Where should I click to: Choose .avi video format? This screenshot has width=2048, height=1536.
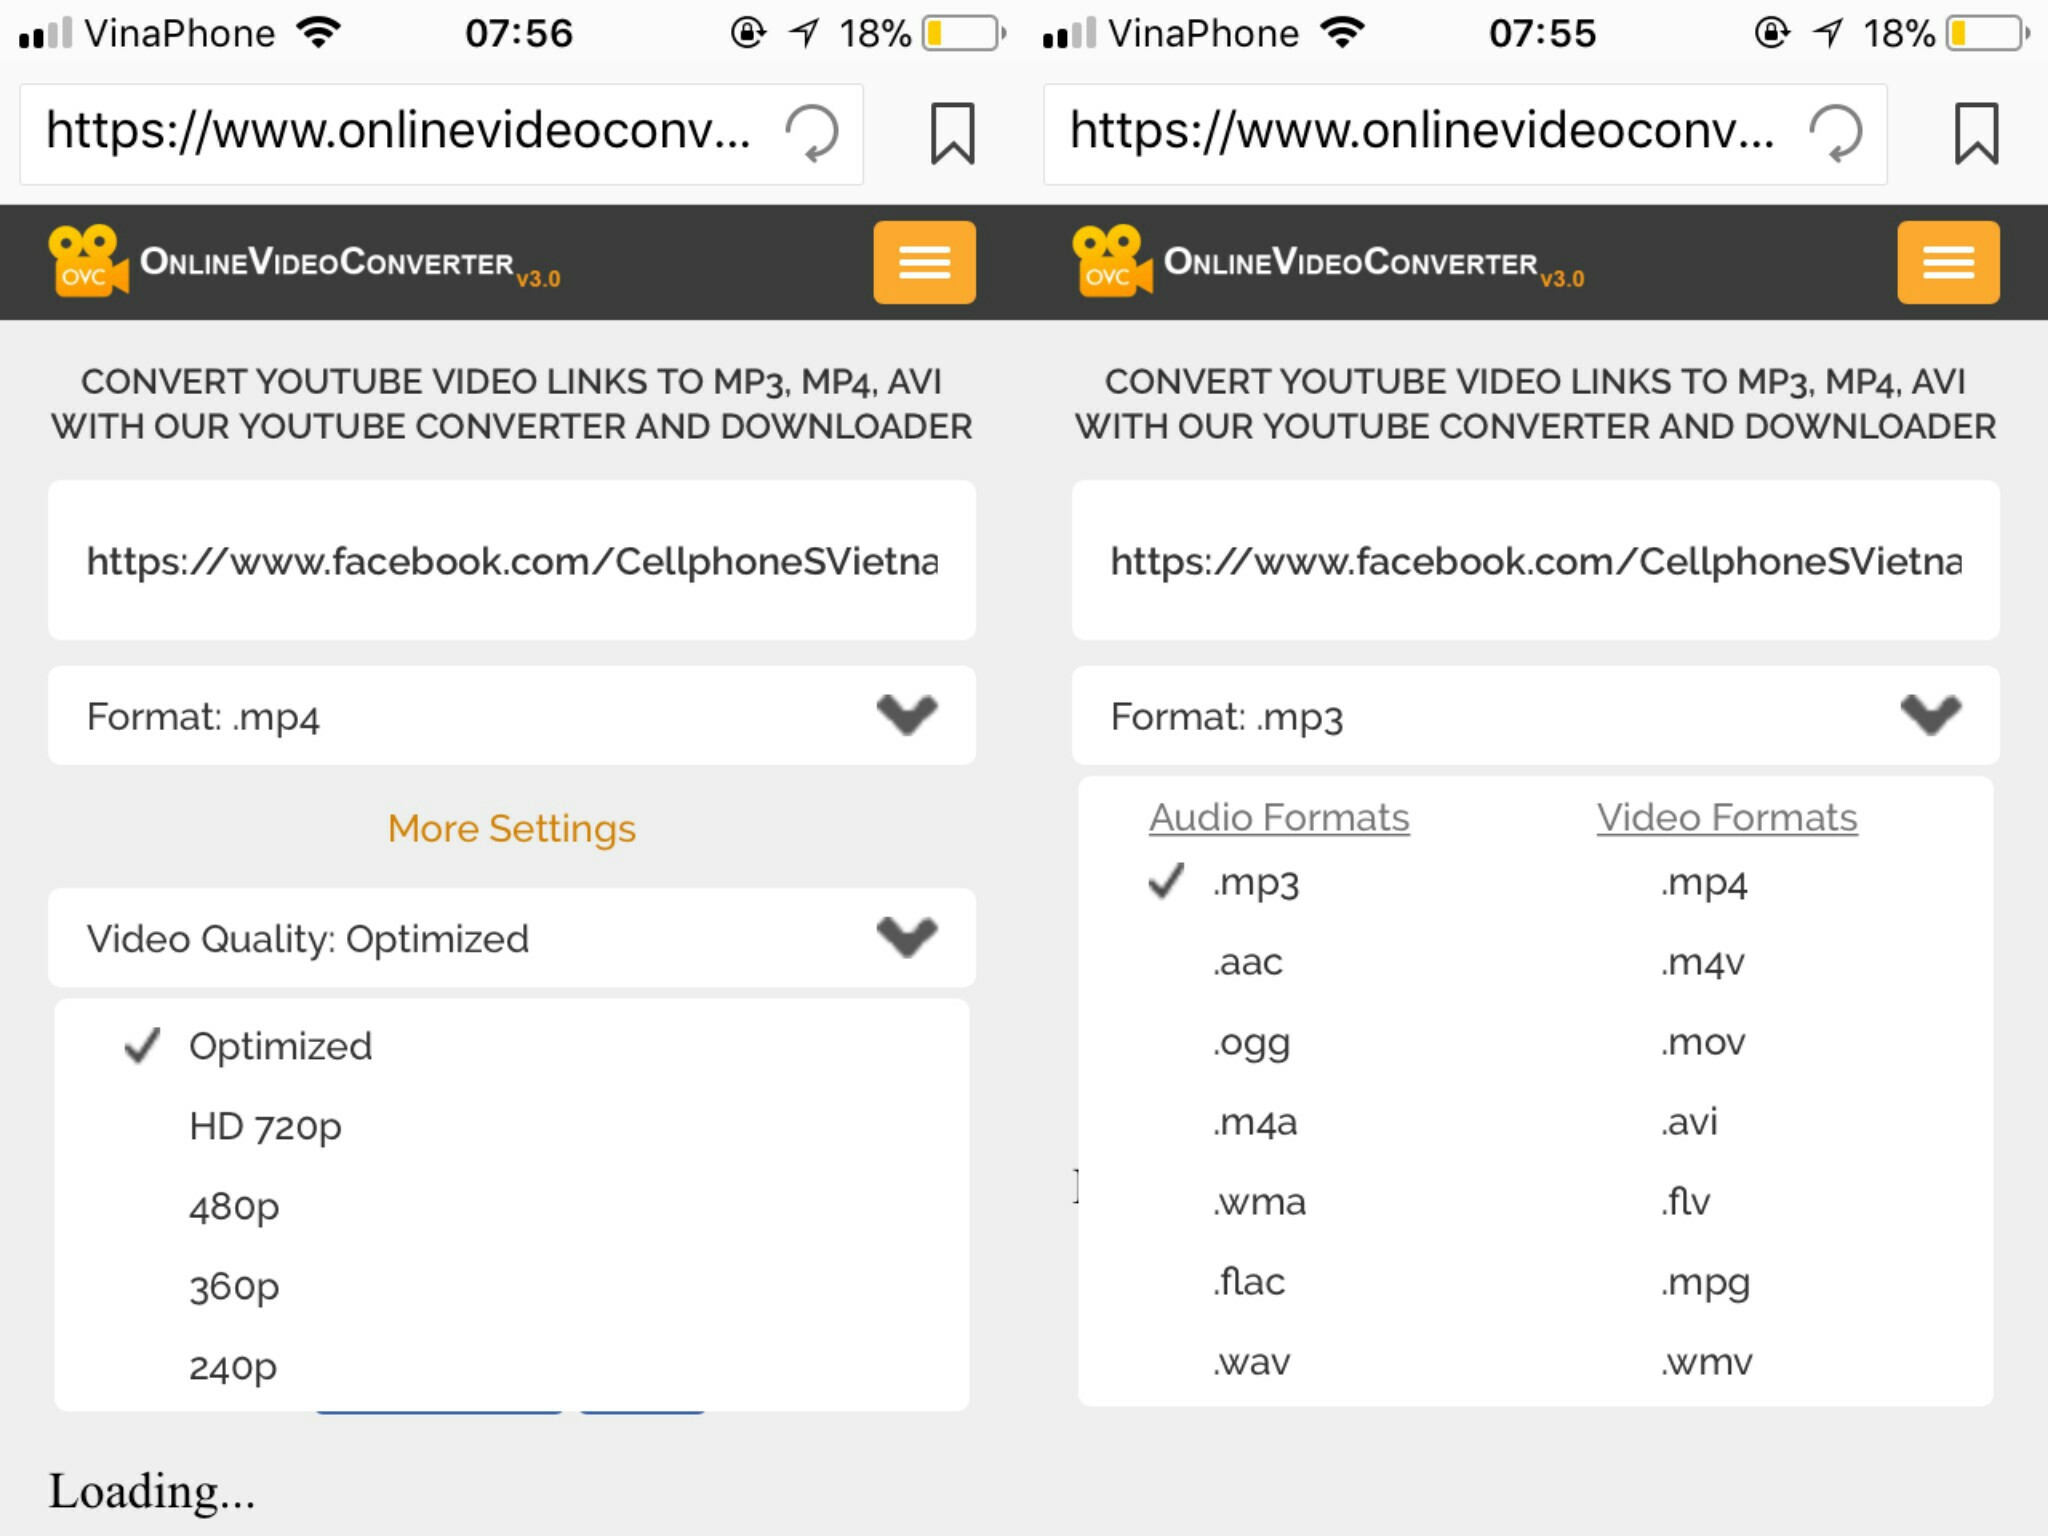pos(1689,1121)
